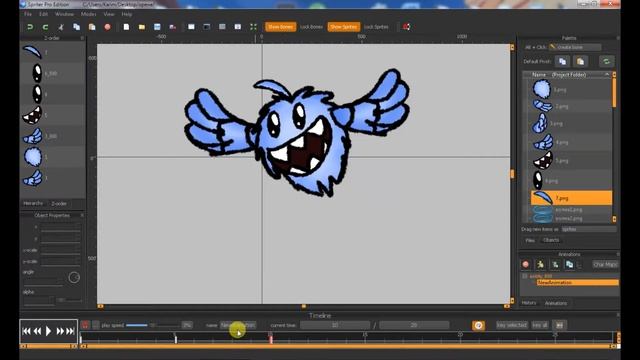Switch to the Animations tab at the panel bottom
This screenshot has width=640, height=360.
pos(556,303)
